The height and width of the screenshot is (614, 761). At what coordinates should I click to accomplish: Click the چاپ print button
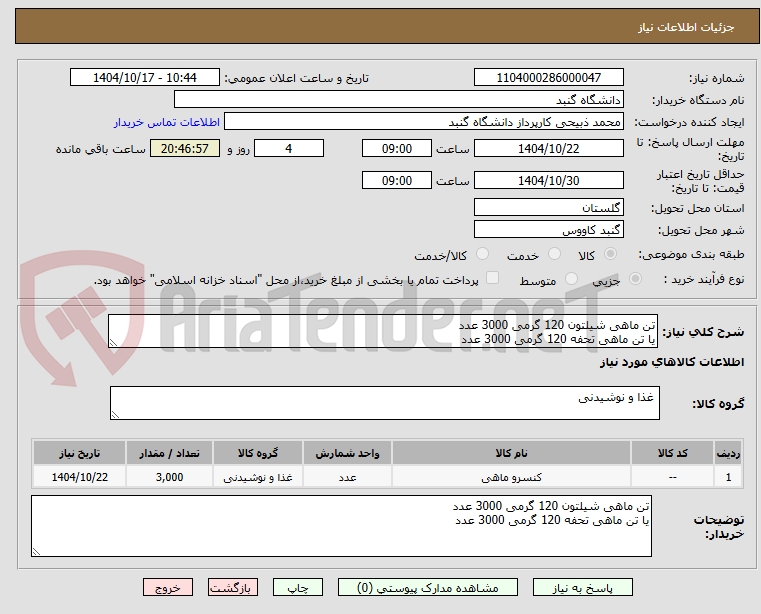coord(298,587)
